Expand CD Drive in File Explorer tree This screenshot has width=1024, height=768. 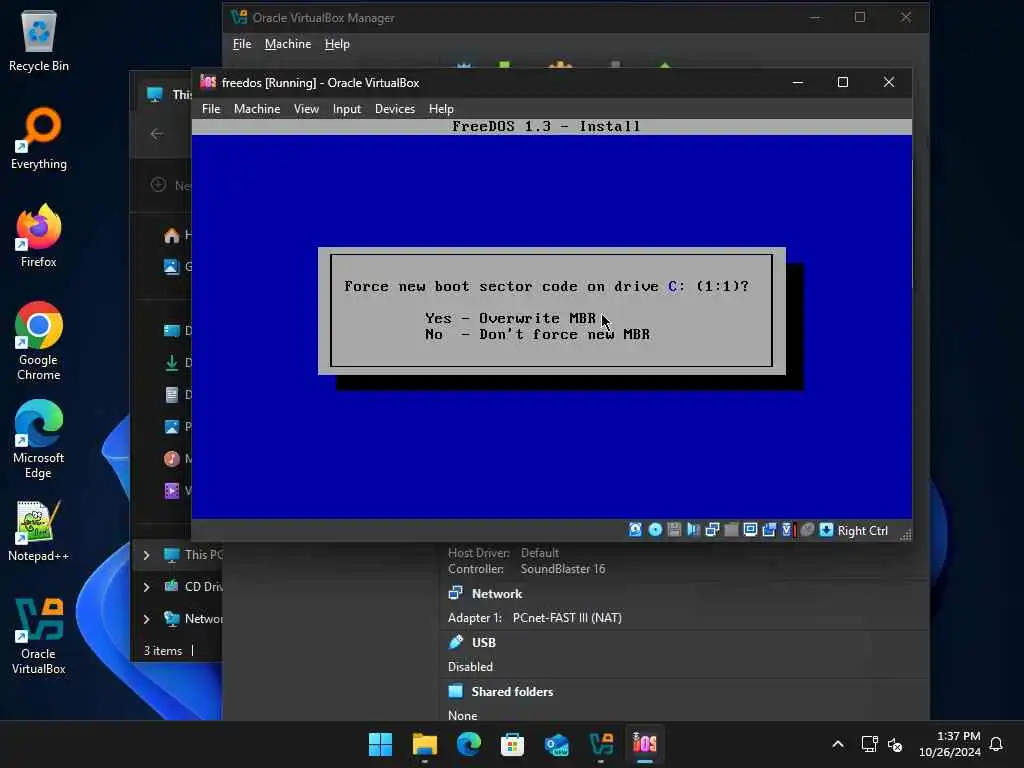pos(146,587)
